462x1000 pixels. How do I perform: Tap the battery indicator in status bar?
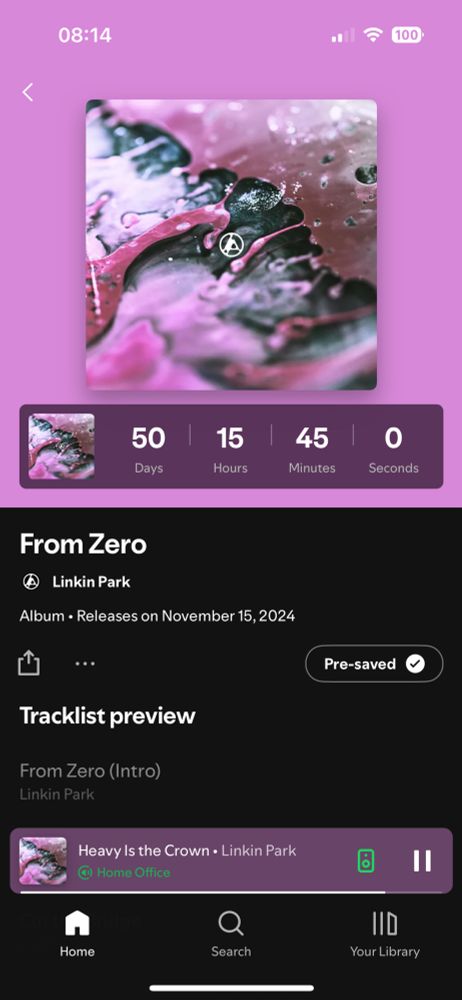click(407, 35)
